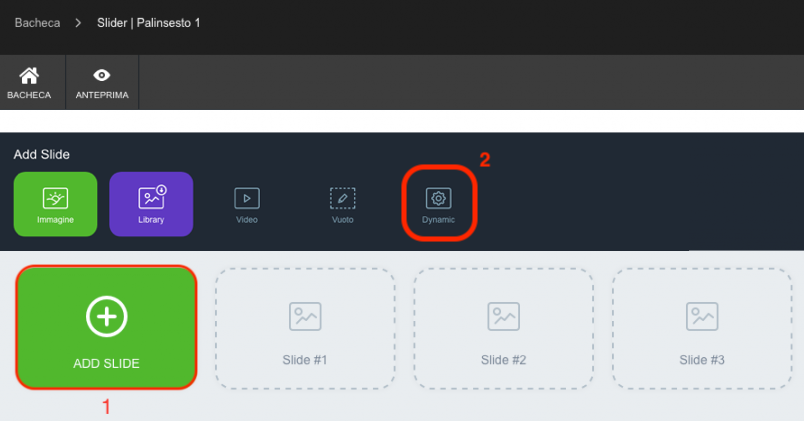Select the Slide #1 placeholder
This screenshot has height=421, width=804.
[305, 328]
